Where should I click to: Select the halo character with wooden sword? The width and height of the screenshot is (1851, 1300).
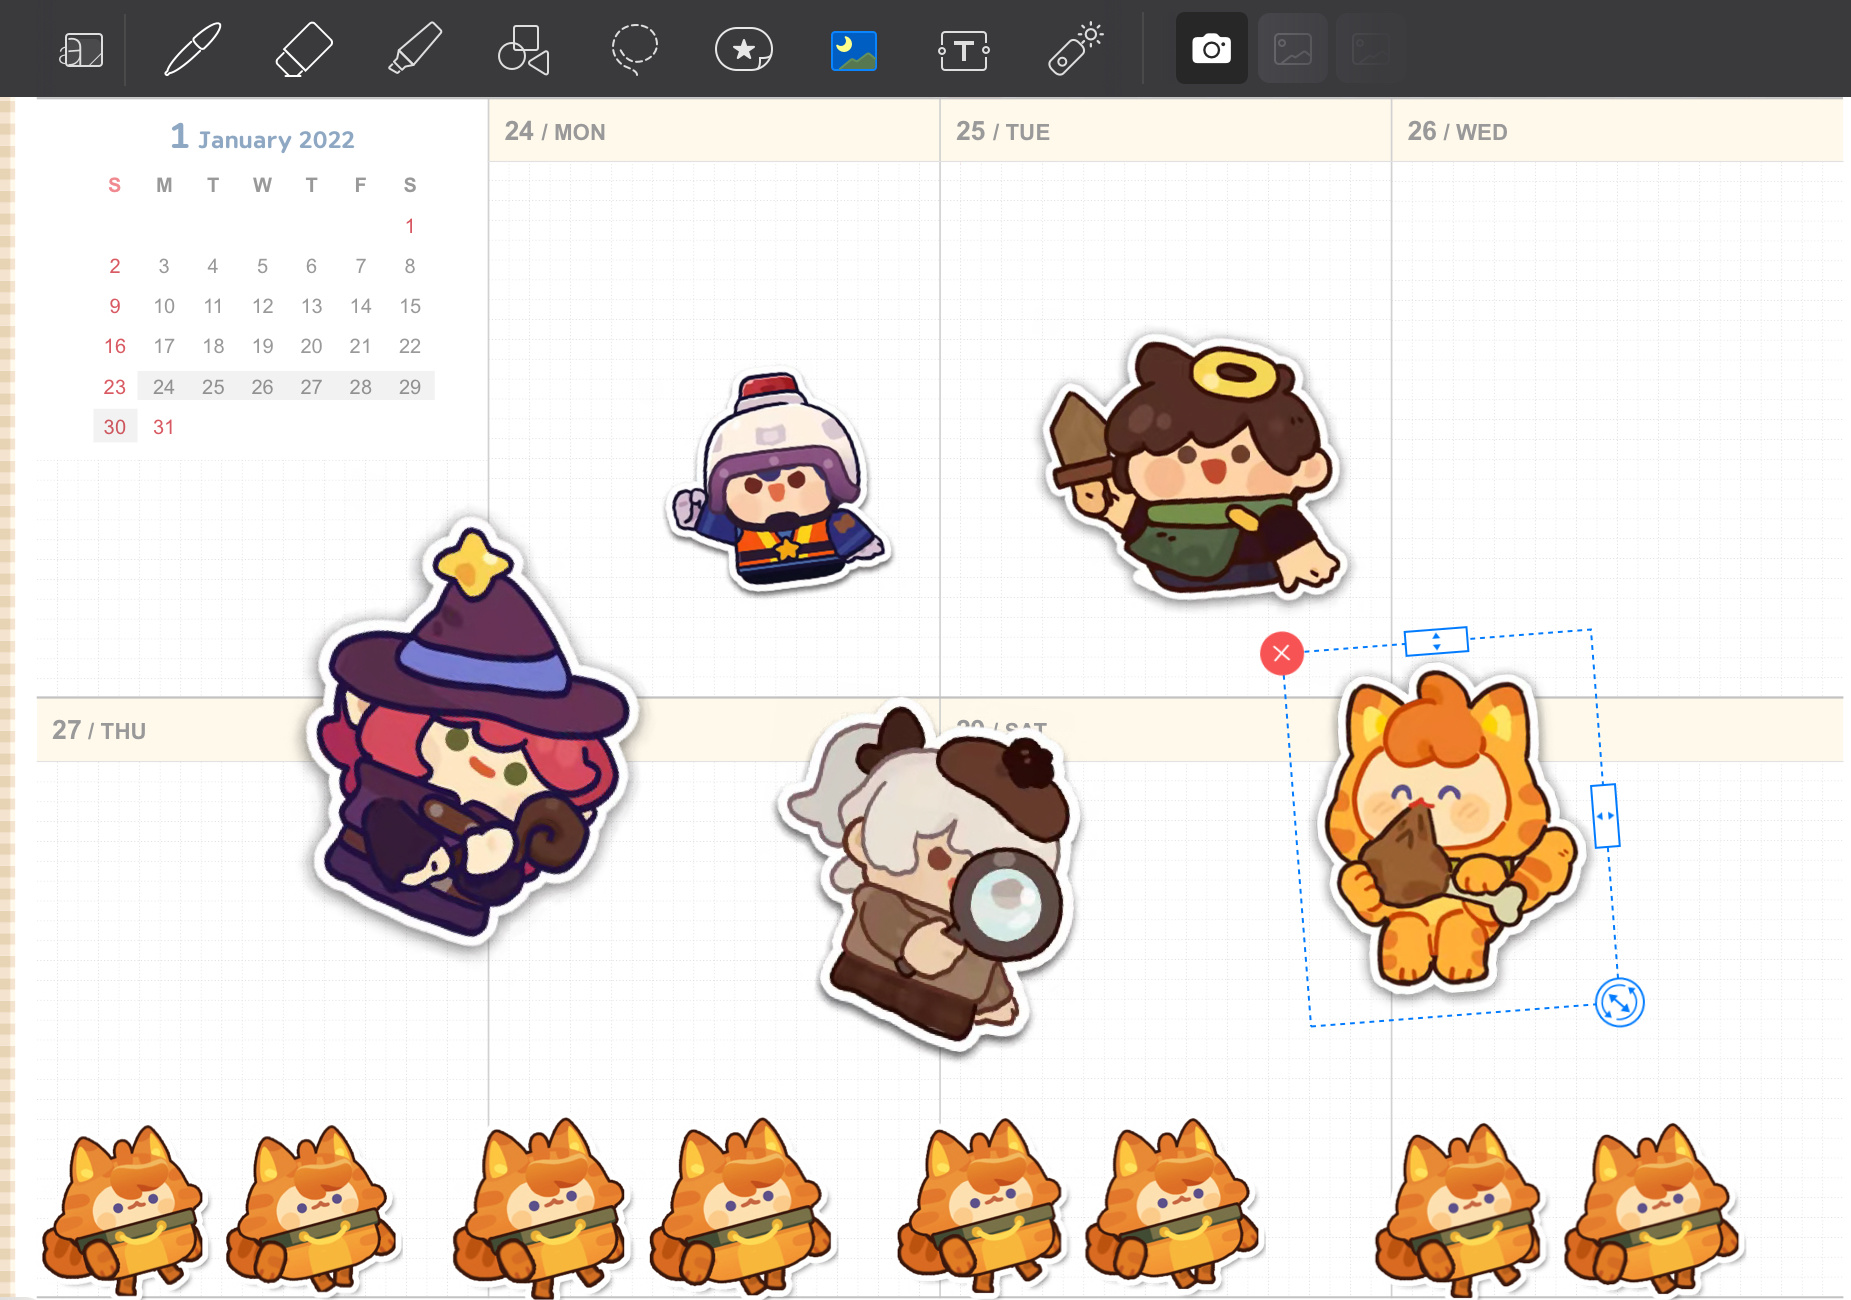[x=1195, y=465]
